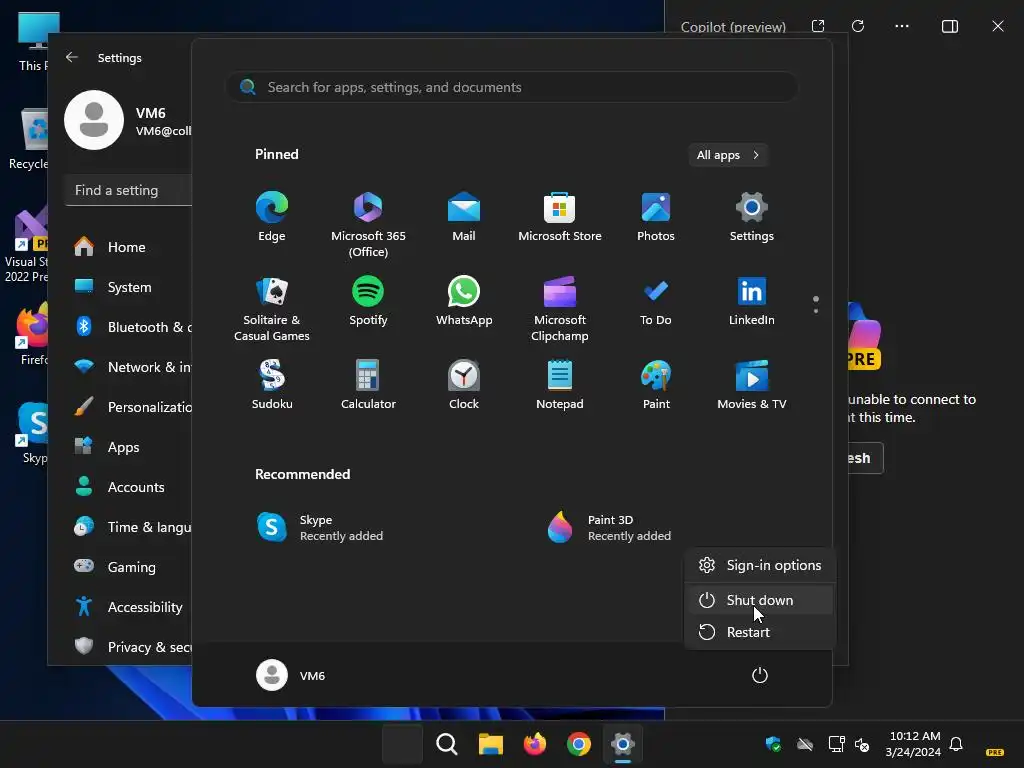This screenshot has height=768, width=1024.
Task: Choose Restart from power menu
Action: tap(760, 632)
